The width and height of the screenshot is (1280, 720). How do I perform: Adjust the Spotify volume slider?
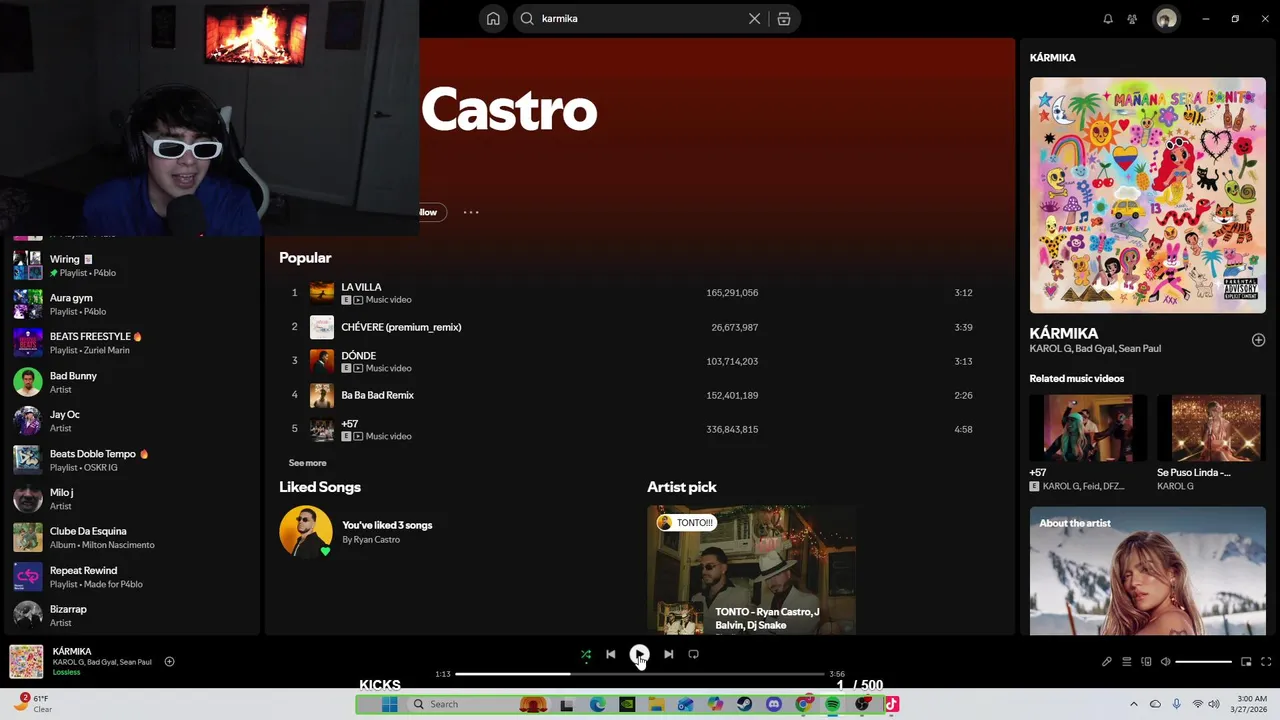[1204, 661]
